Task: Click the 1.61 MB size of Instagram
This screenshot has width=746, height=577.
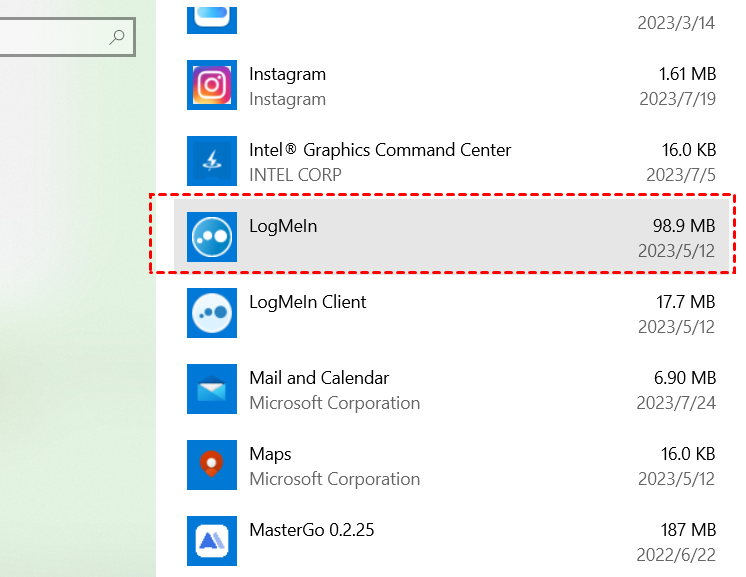Action: [687, 74]
